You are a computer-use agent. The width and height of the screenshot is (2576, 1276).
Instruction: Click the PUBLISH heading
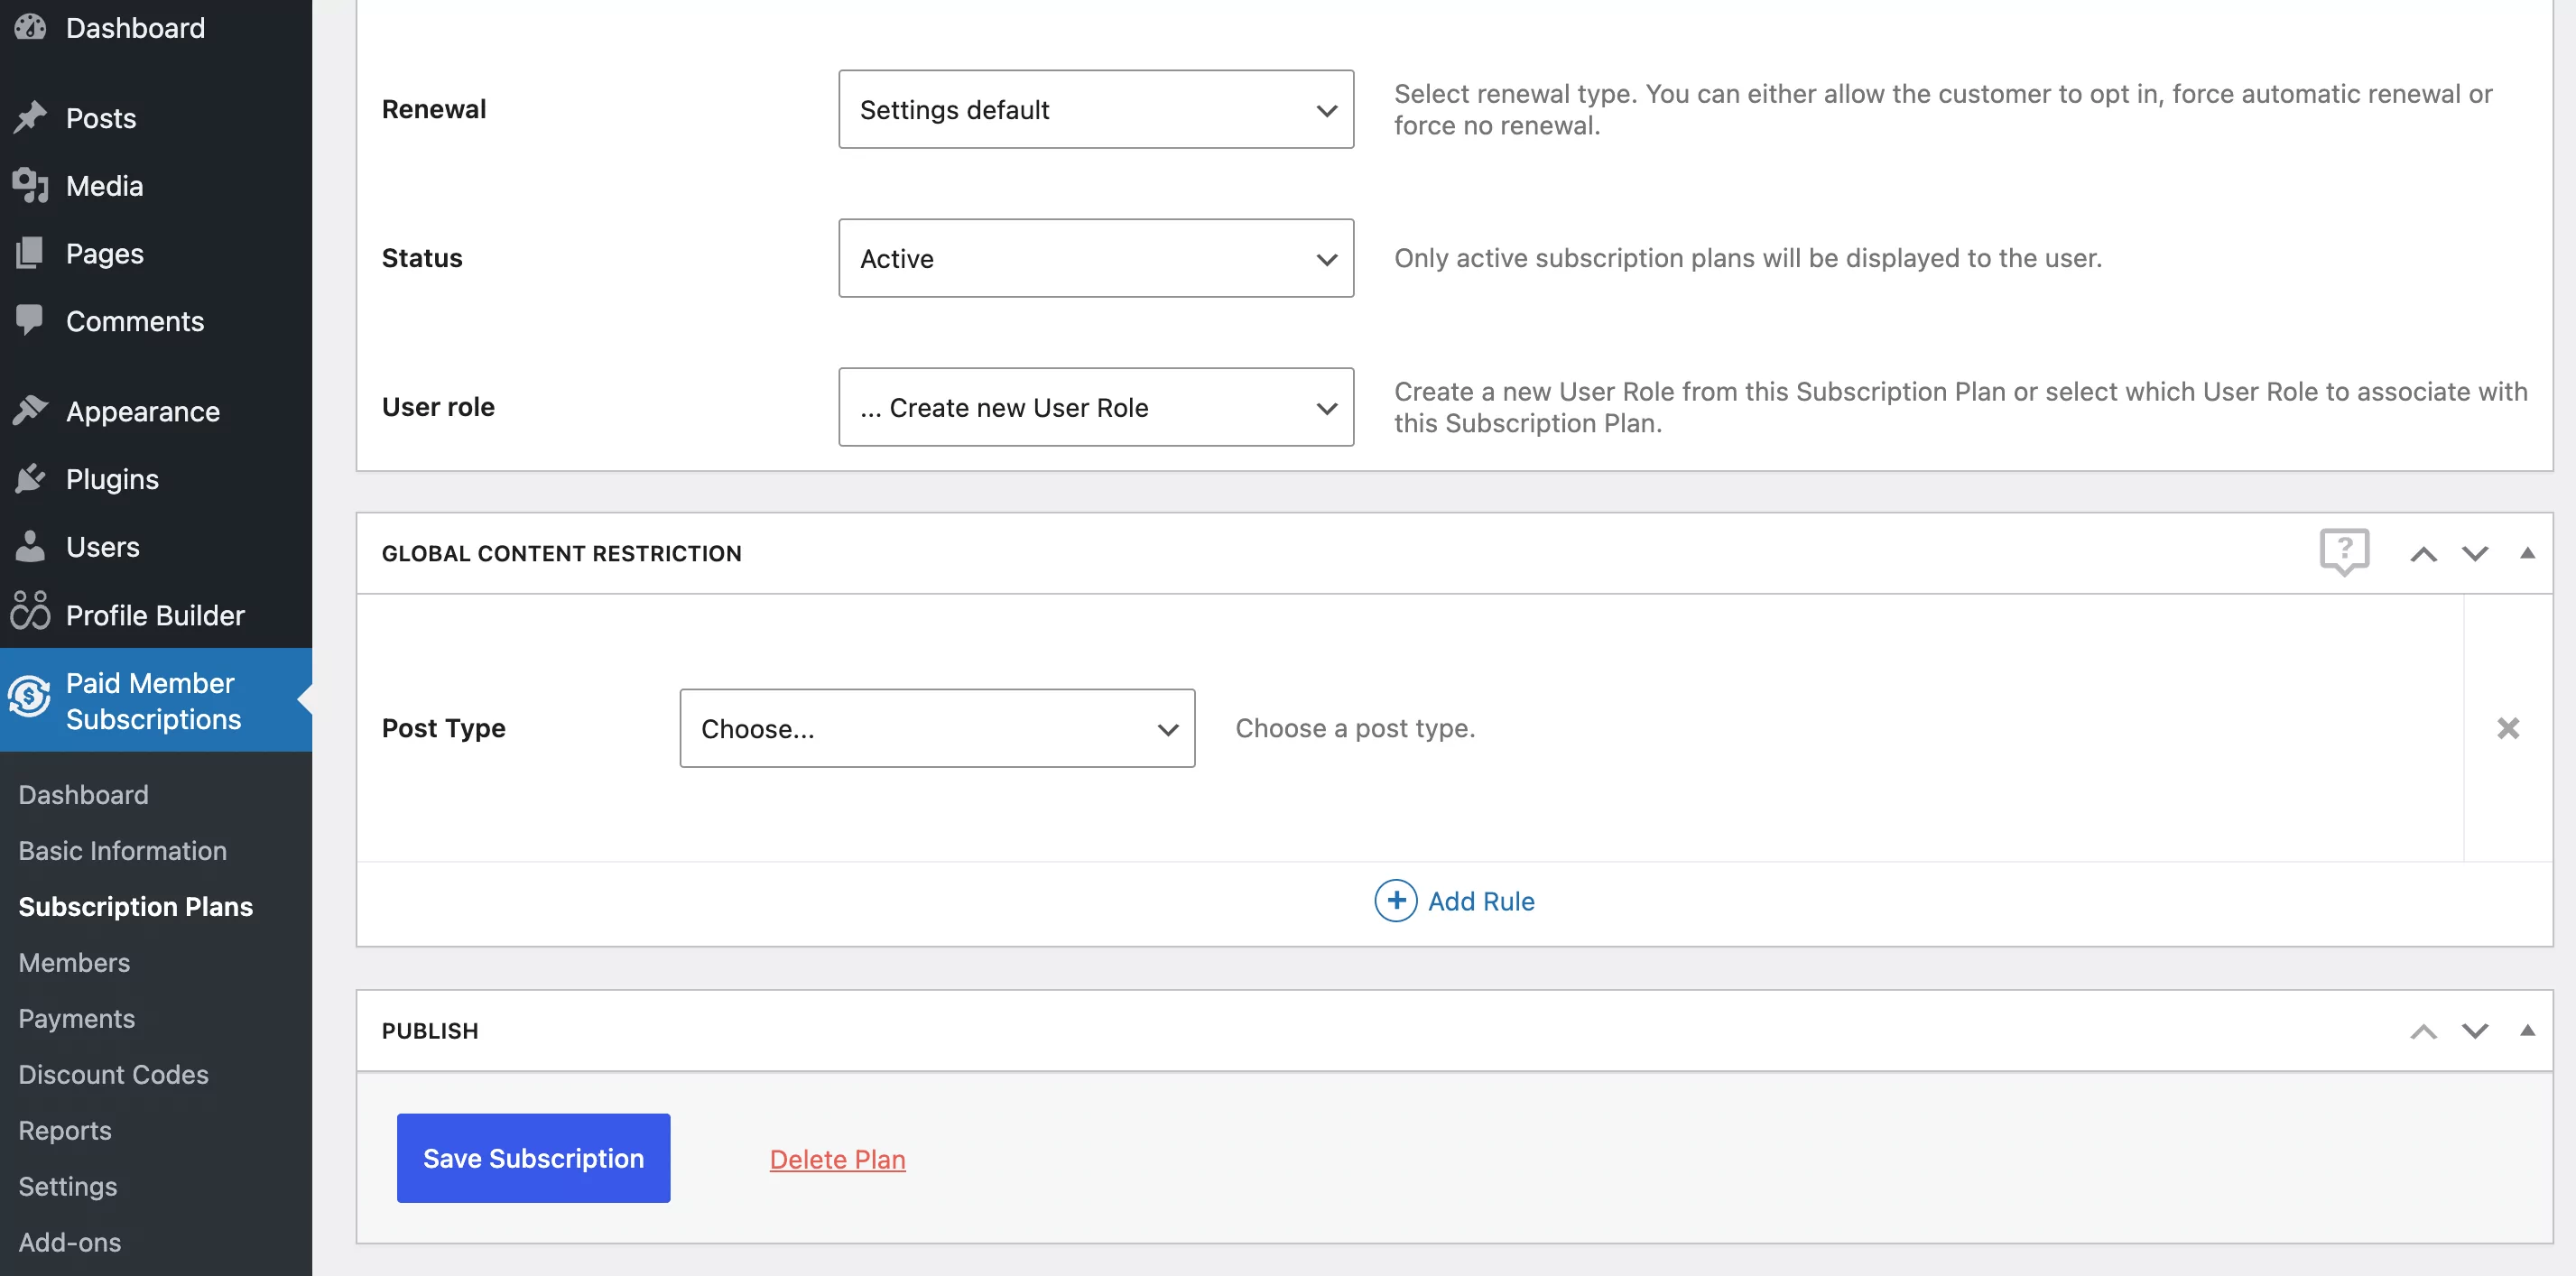(430, 1031)
